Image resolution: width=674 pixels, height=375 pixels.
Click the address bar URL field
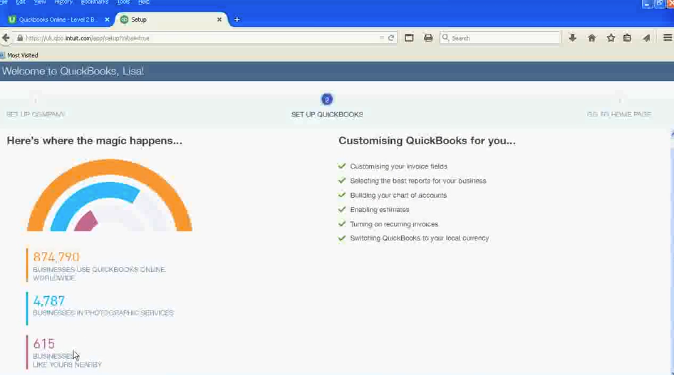coord(200,38)
